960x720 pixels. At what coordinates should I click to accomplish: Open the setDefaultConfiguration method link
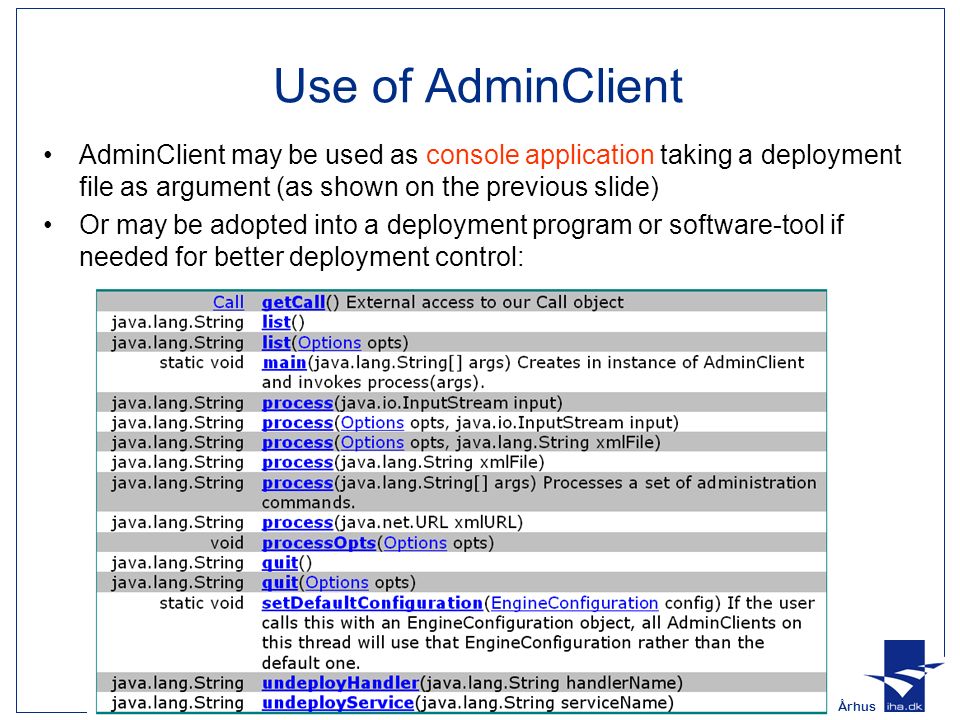click(372, 603)
